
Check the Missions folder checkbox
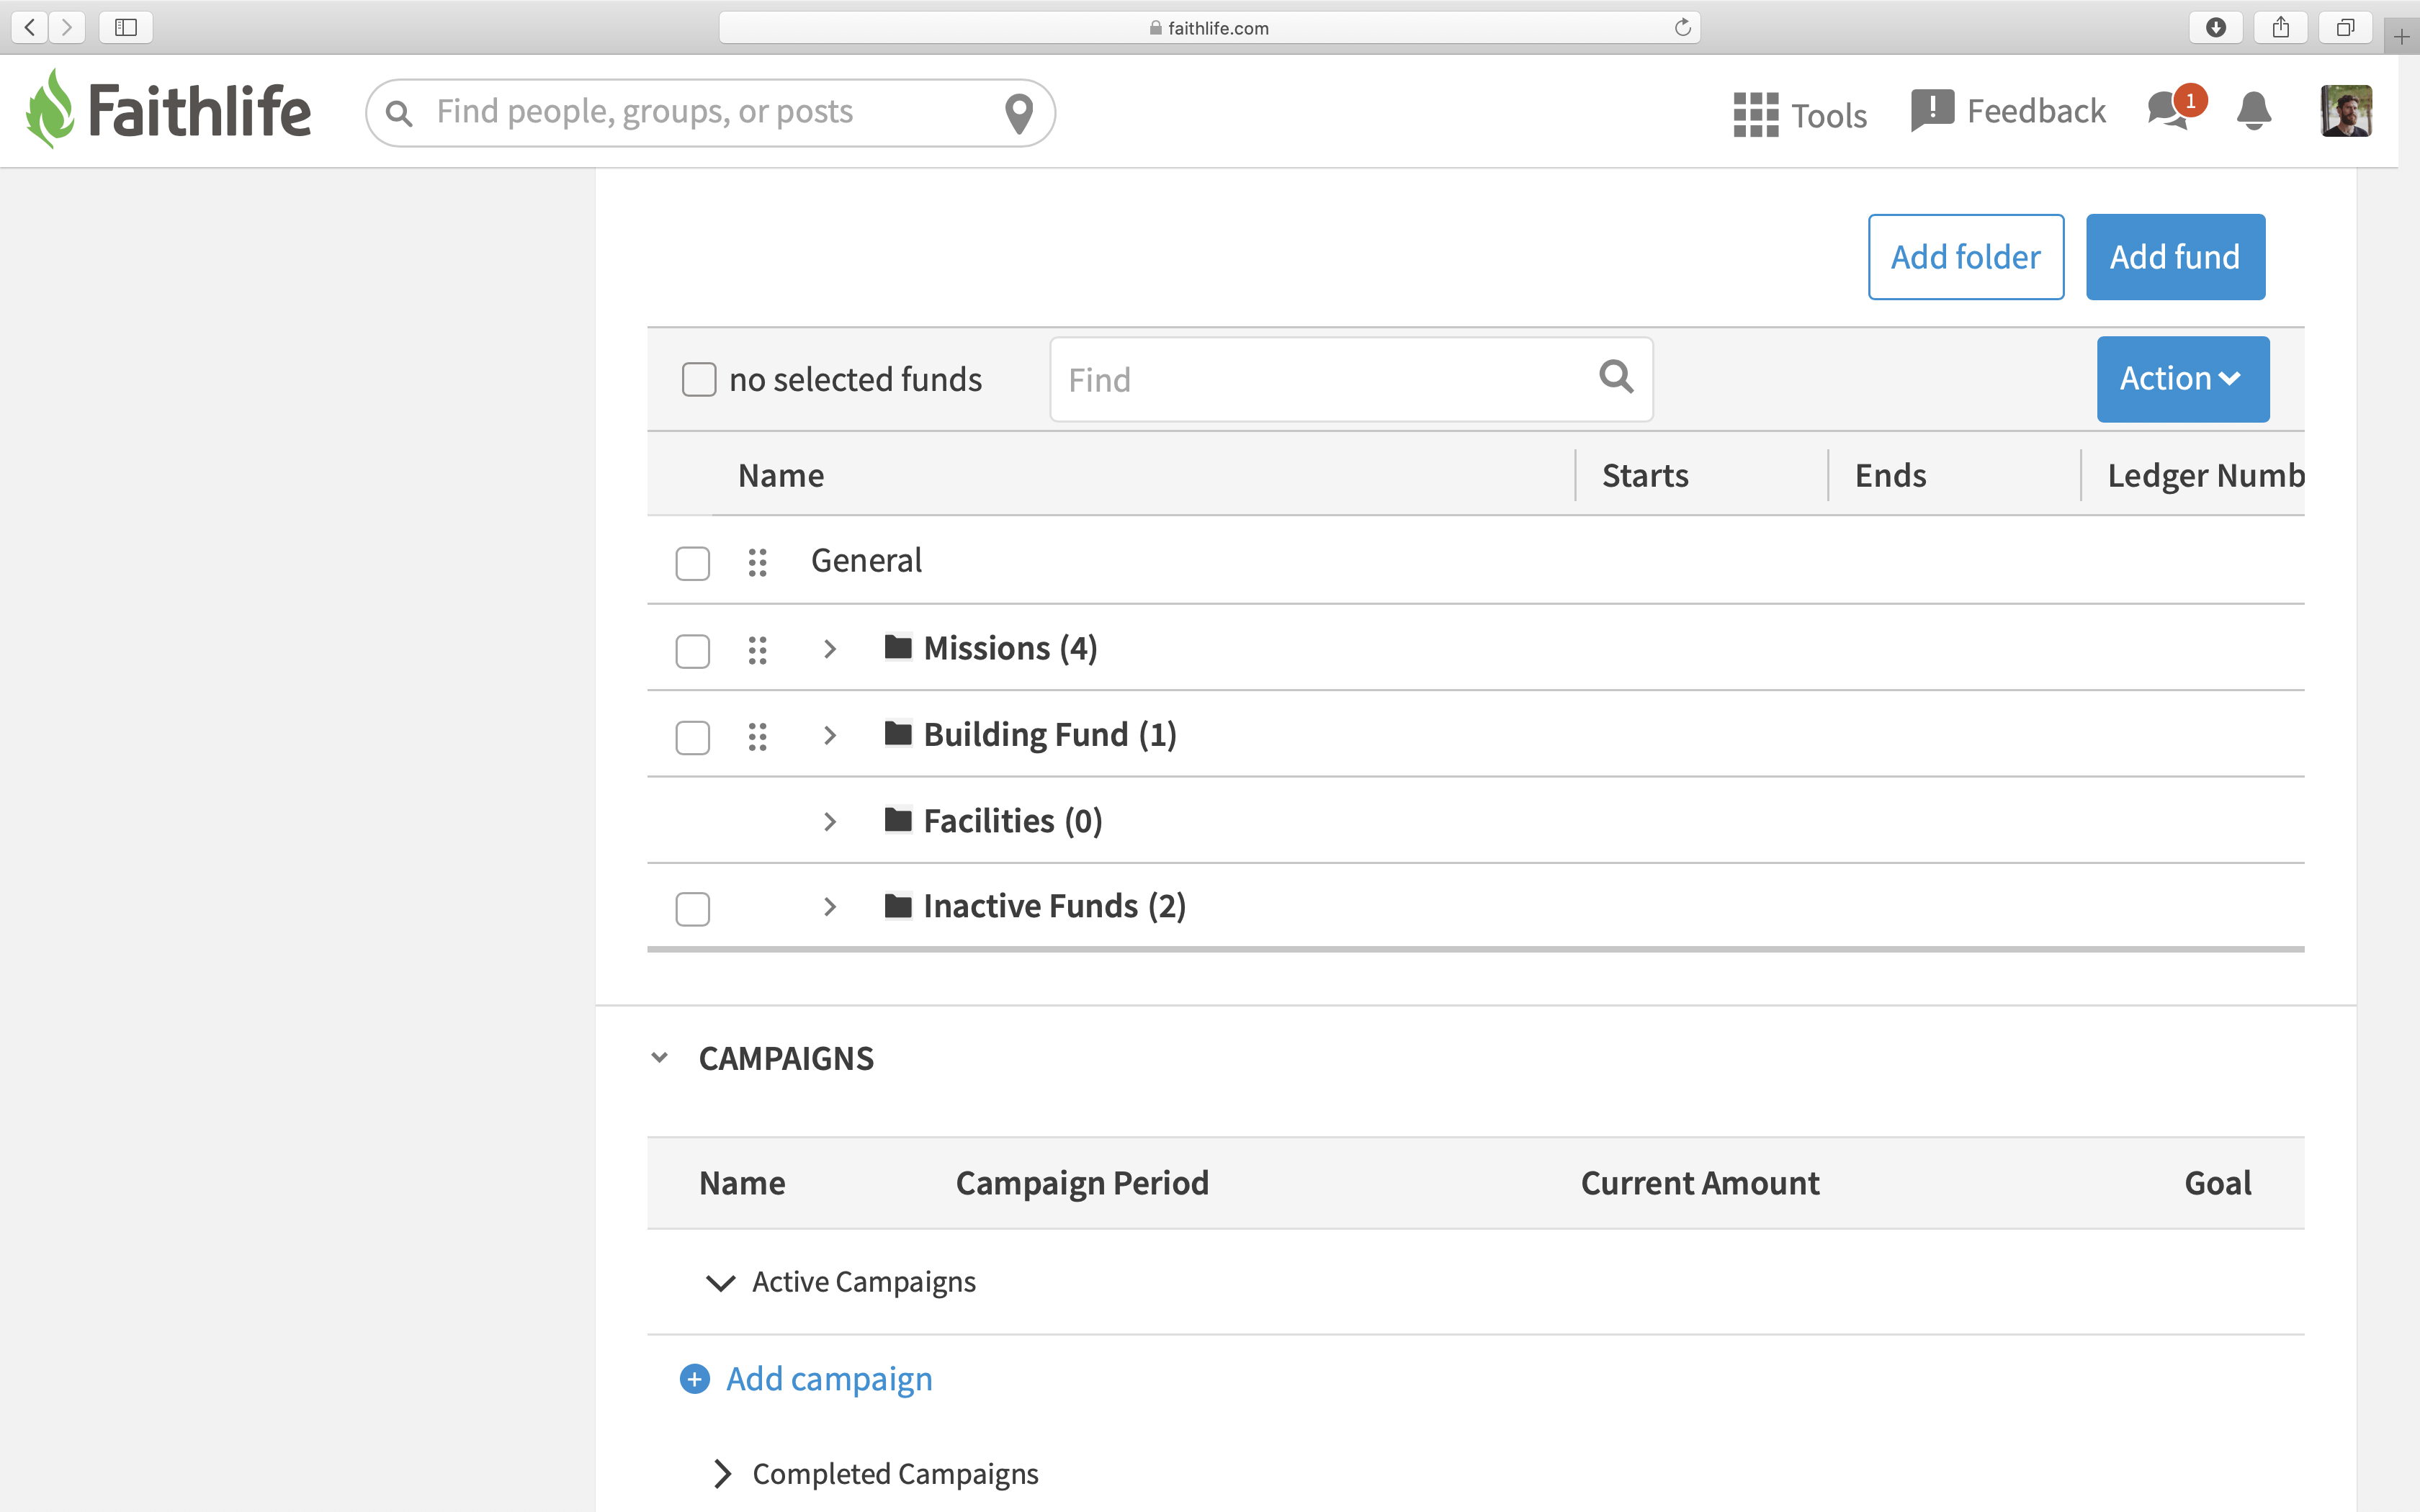pos(692,651)
